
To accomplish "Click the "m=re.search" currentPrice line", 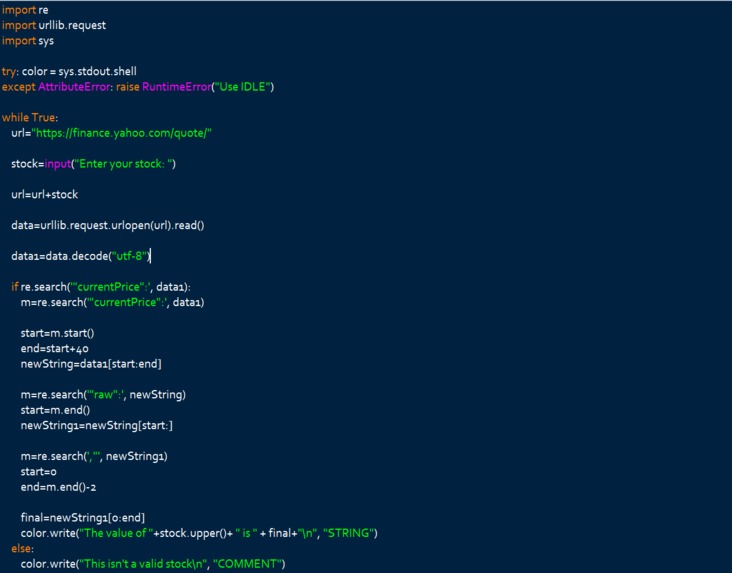I will [x=113, y=303].
